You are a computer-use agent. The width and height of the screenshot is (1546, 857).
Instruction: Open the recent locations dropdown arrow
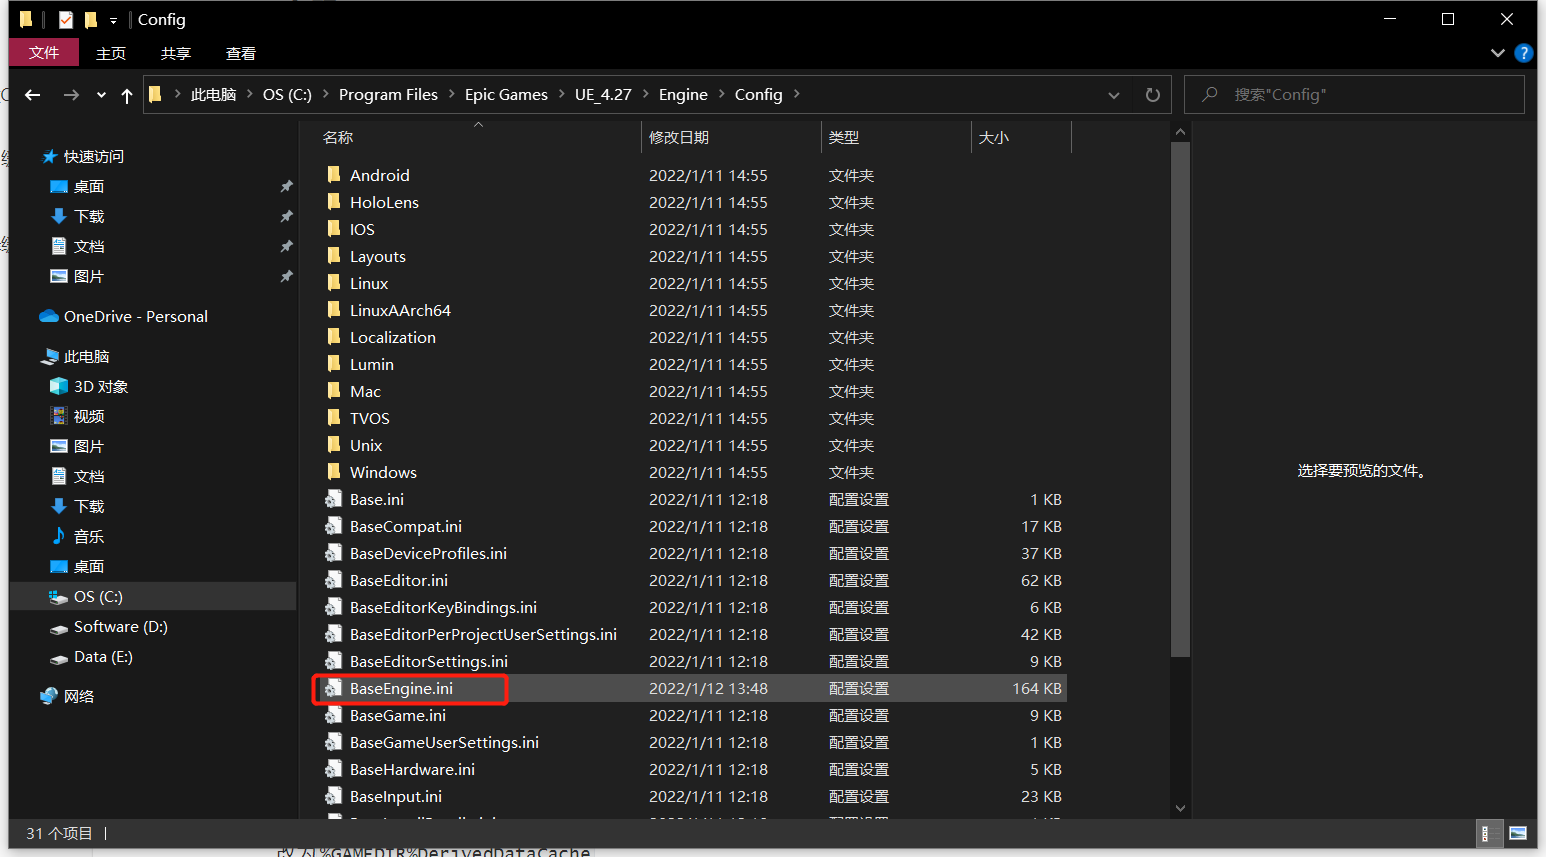101,95
